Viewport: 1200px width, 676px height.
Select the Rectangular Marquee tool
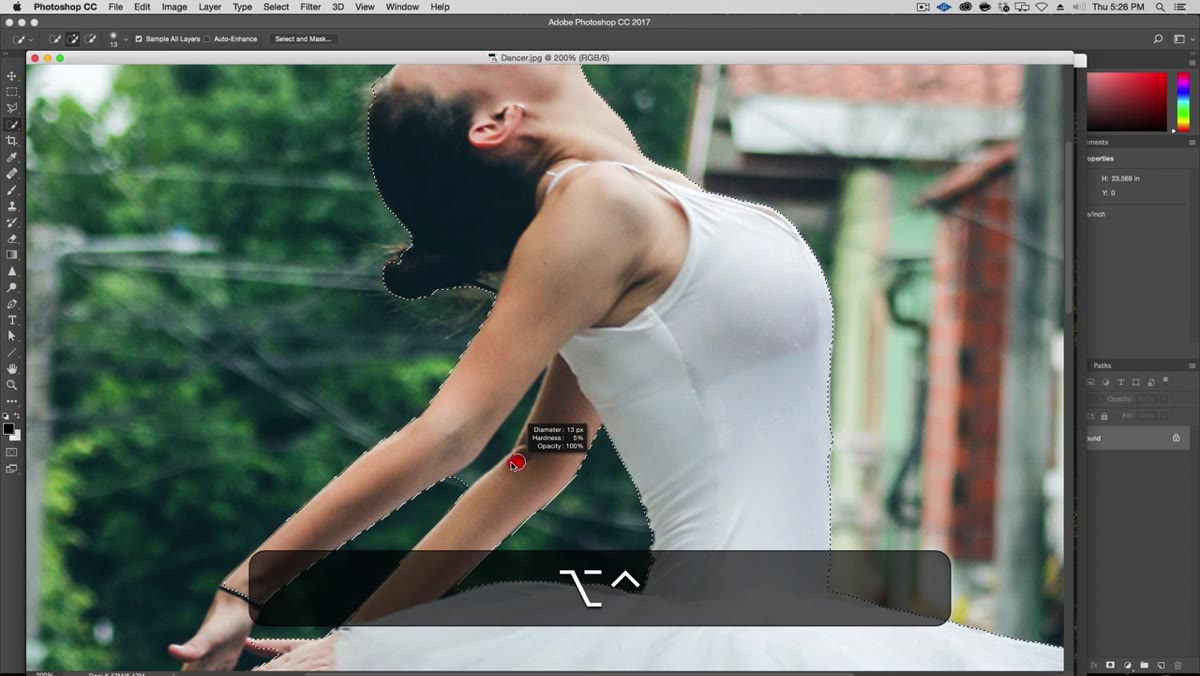point(12,92)
